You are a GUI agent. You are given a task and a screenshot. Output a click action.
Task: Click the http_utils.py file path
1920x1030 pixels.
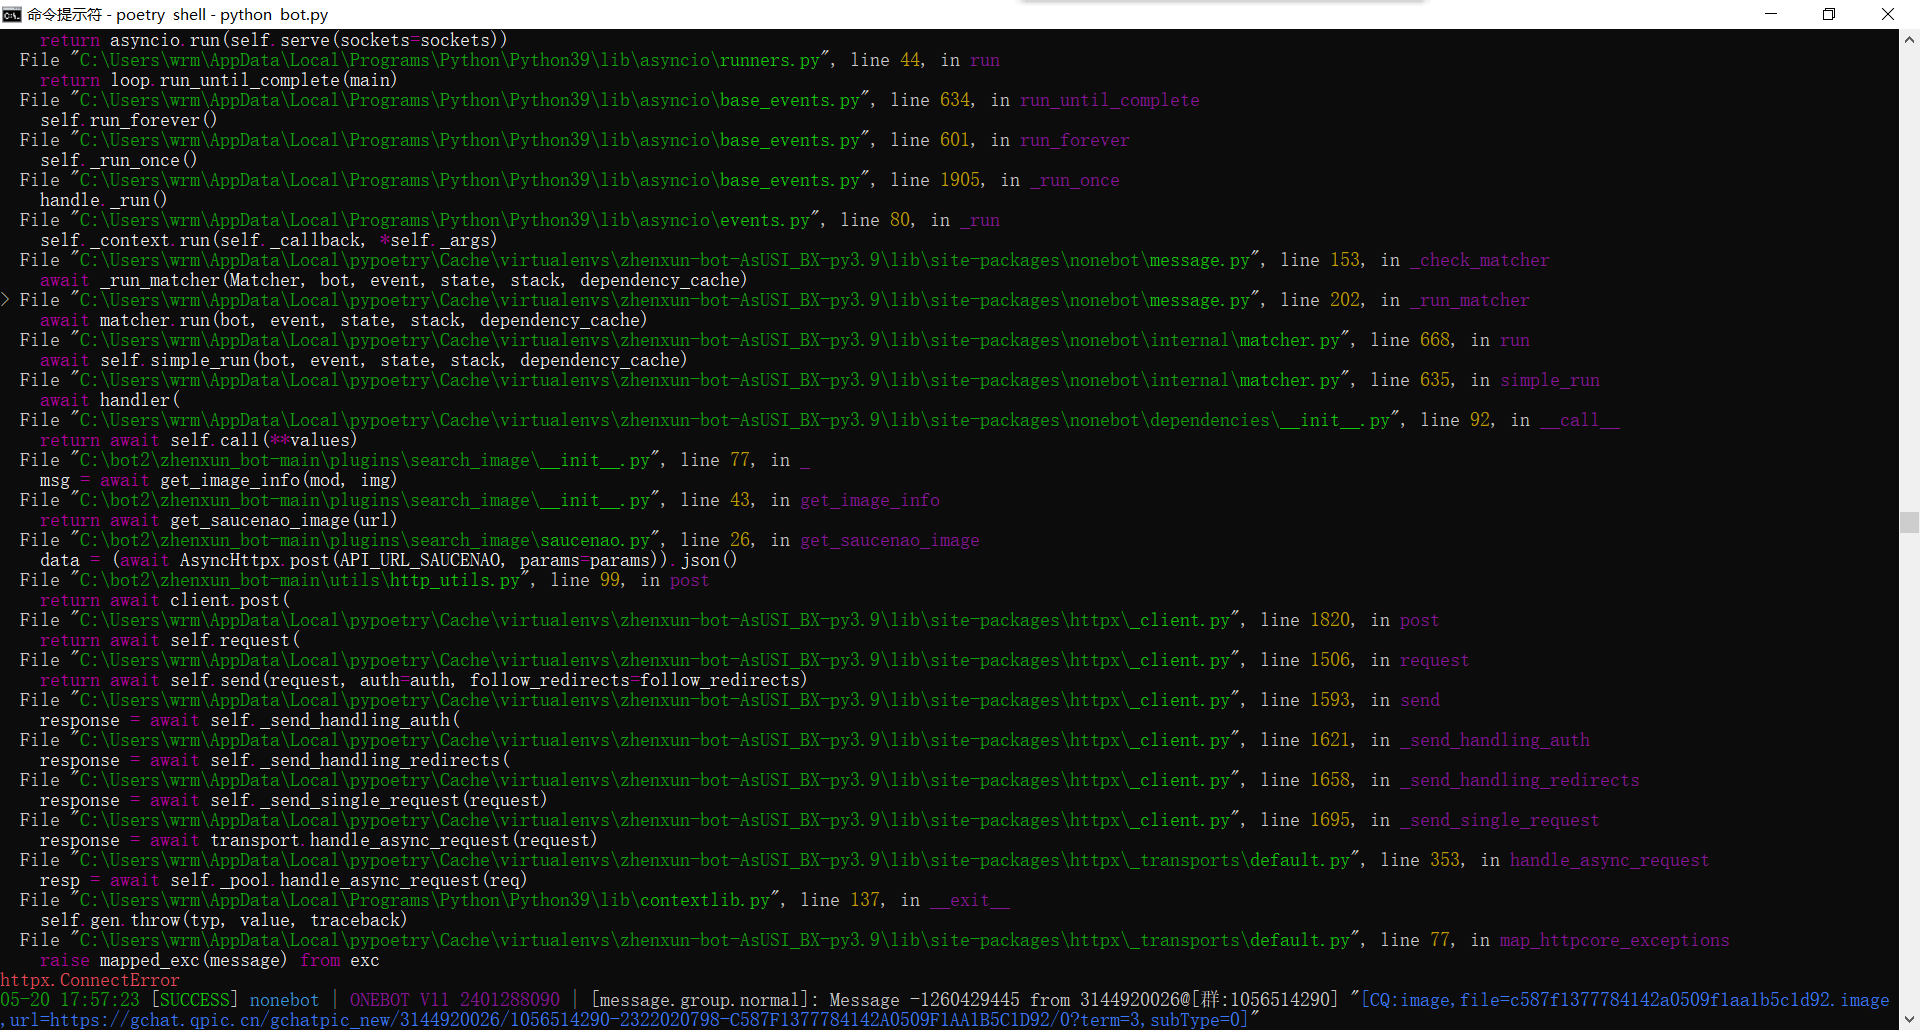tap(300, 580)
